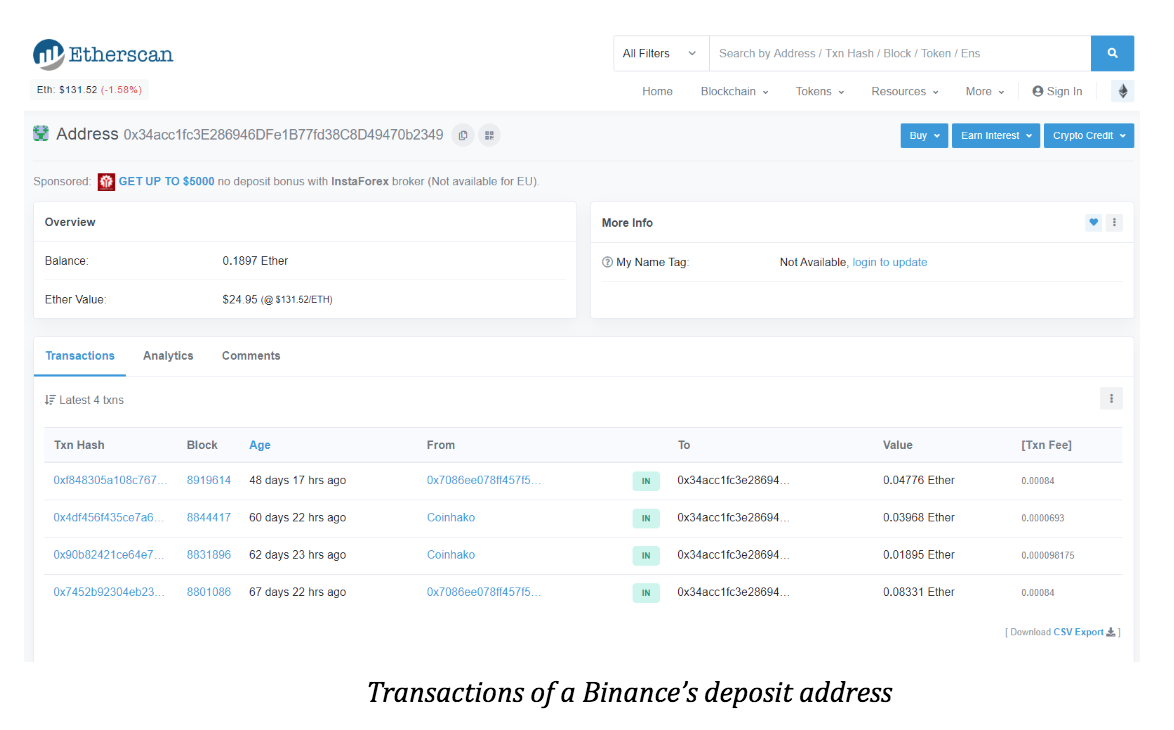Click the search input field
1174x730 pixels.
(900, 53)
